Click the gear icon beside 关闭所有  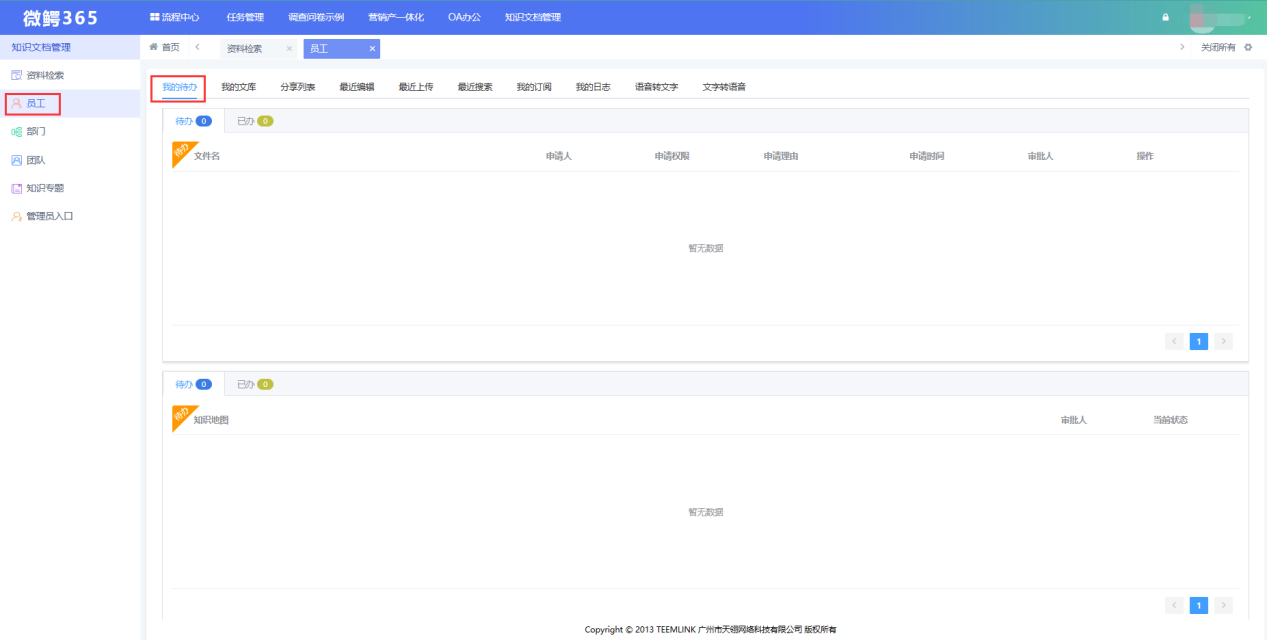(1248, 48)
